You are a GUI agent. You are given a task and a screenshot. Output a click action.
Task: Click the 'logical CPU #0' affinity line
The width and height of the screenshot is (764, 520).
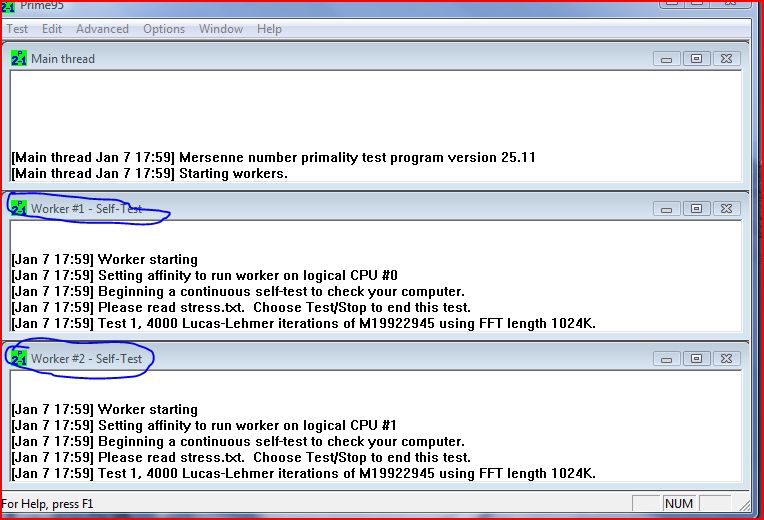click(x=205, y=275)
